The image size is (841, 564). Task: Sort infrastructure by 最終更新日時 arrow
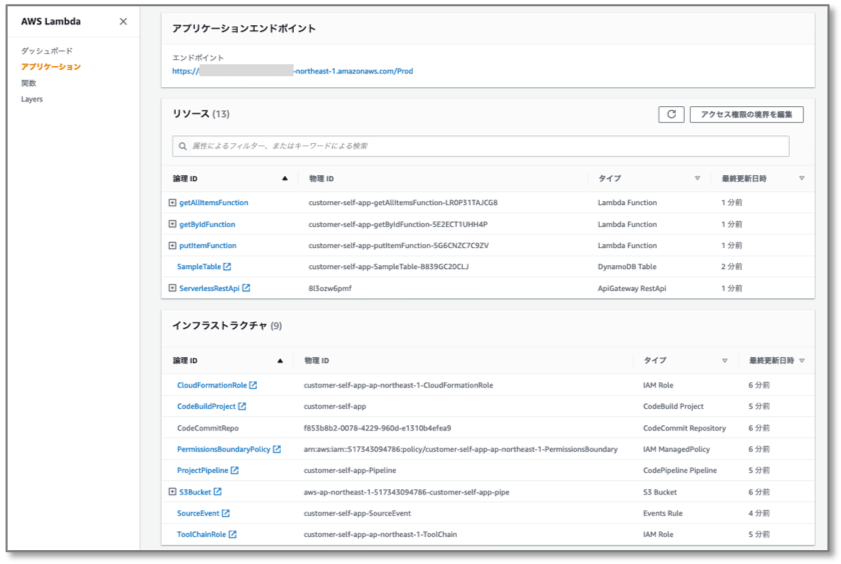(802, 361)
